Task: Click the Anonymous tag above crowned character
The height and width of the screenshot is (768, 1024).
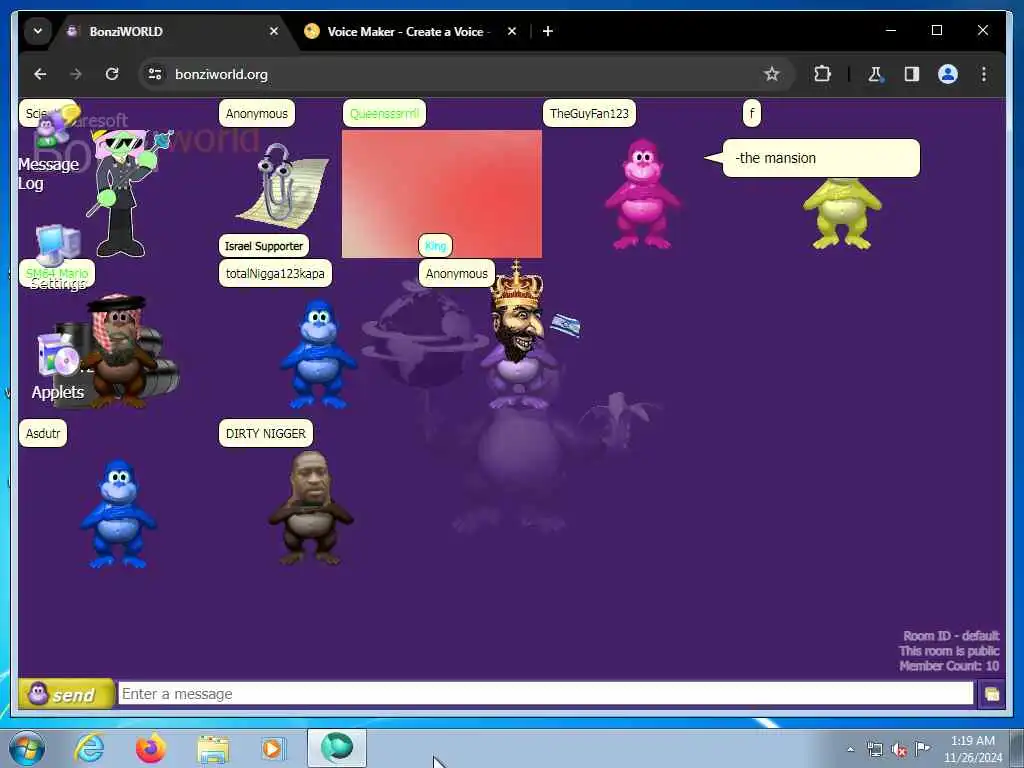Action: 456,274
